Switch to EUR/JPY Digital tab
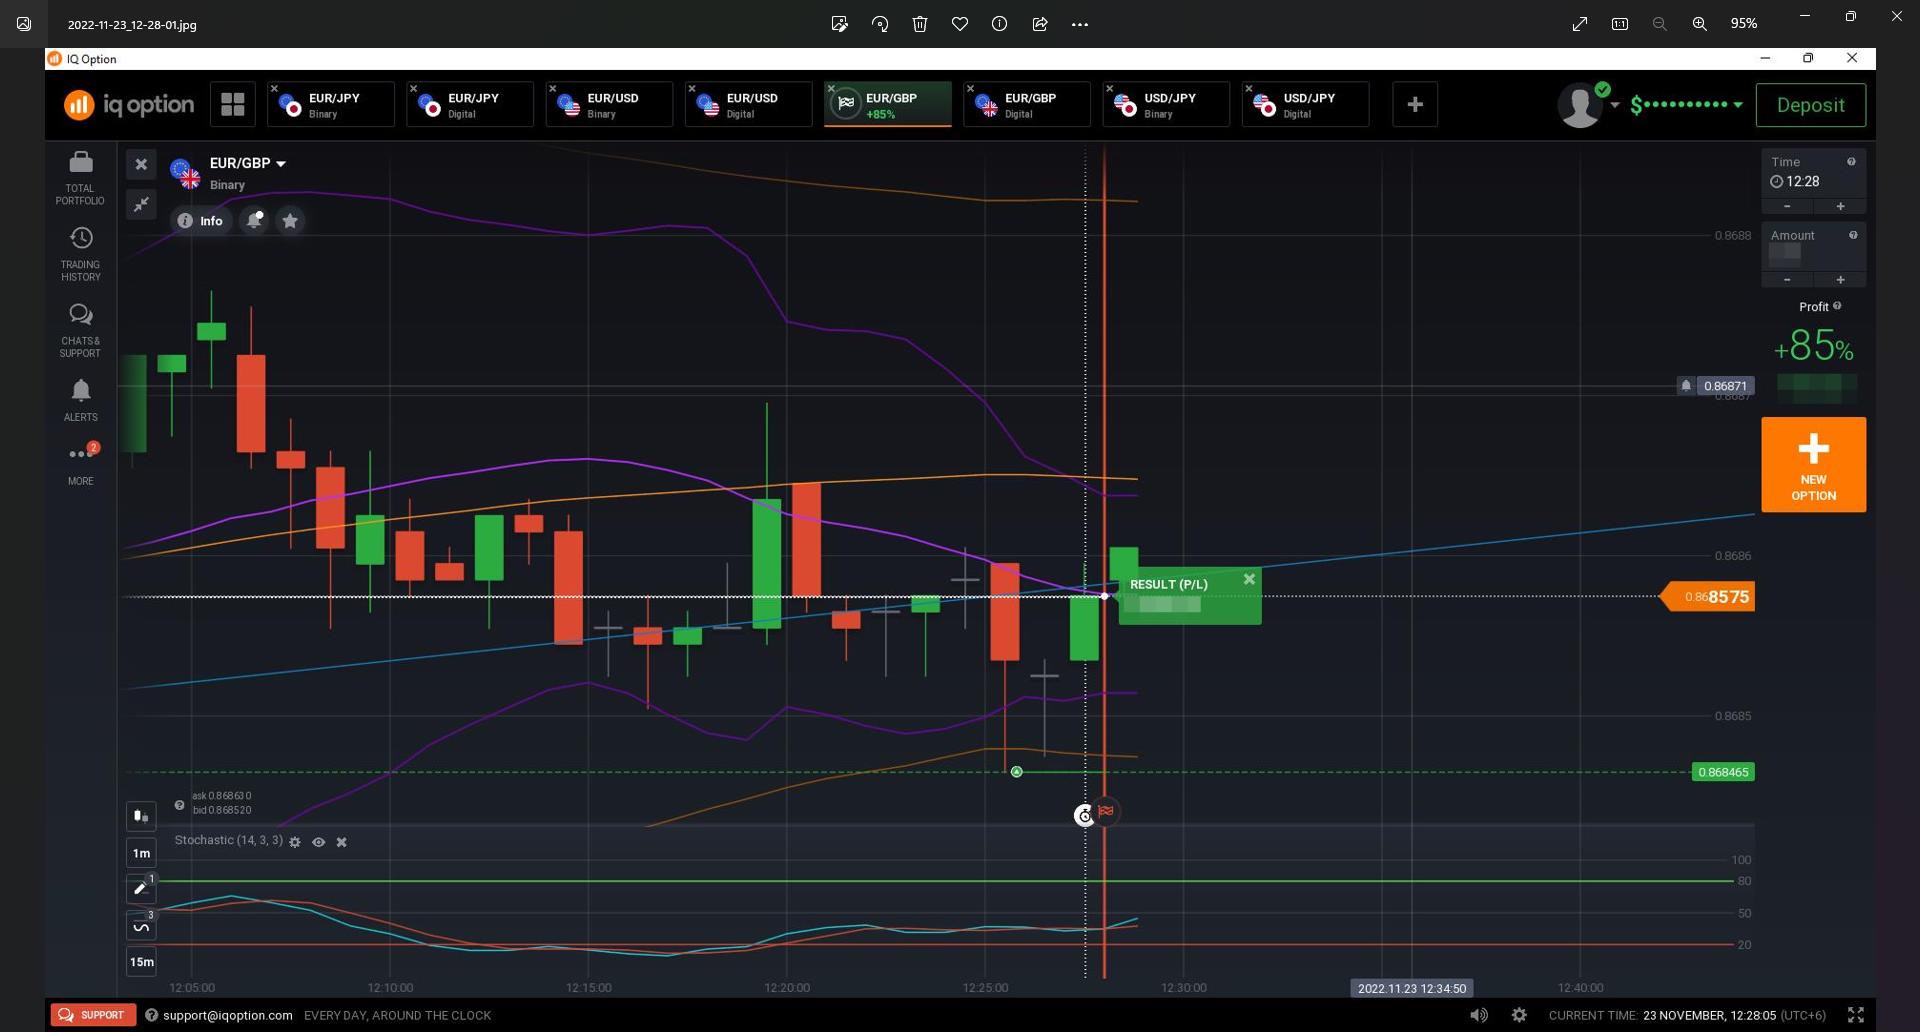 470,105
